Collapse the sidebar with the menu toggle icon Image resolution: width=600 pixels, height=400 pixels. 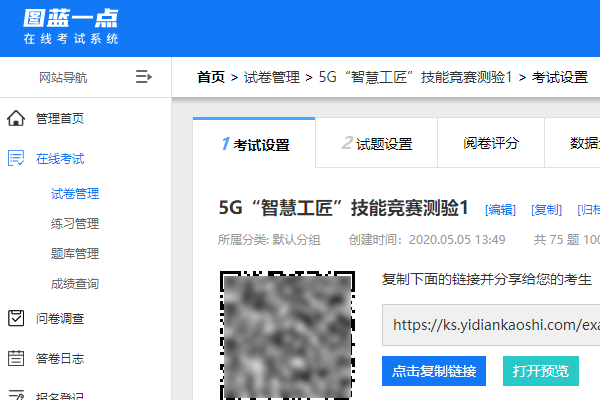pyautogui.click(x=143, y=77)
